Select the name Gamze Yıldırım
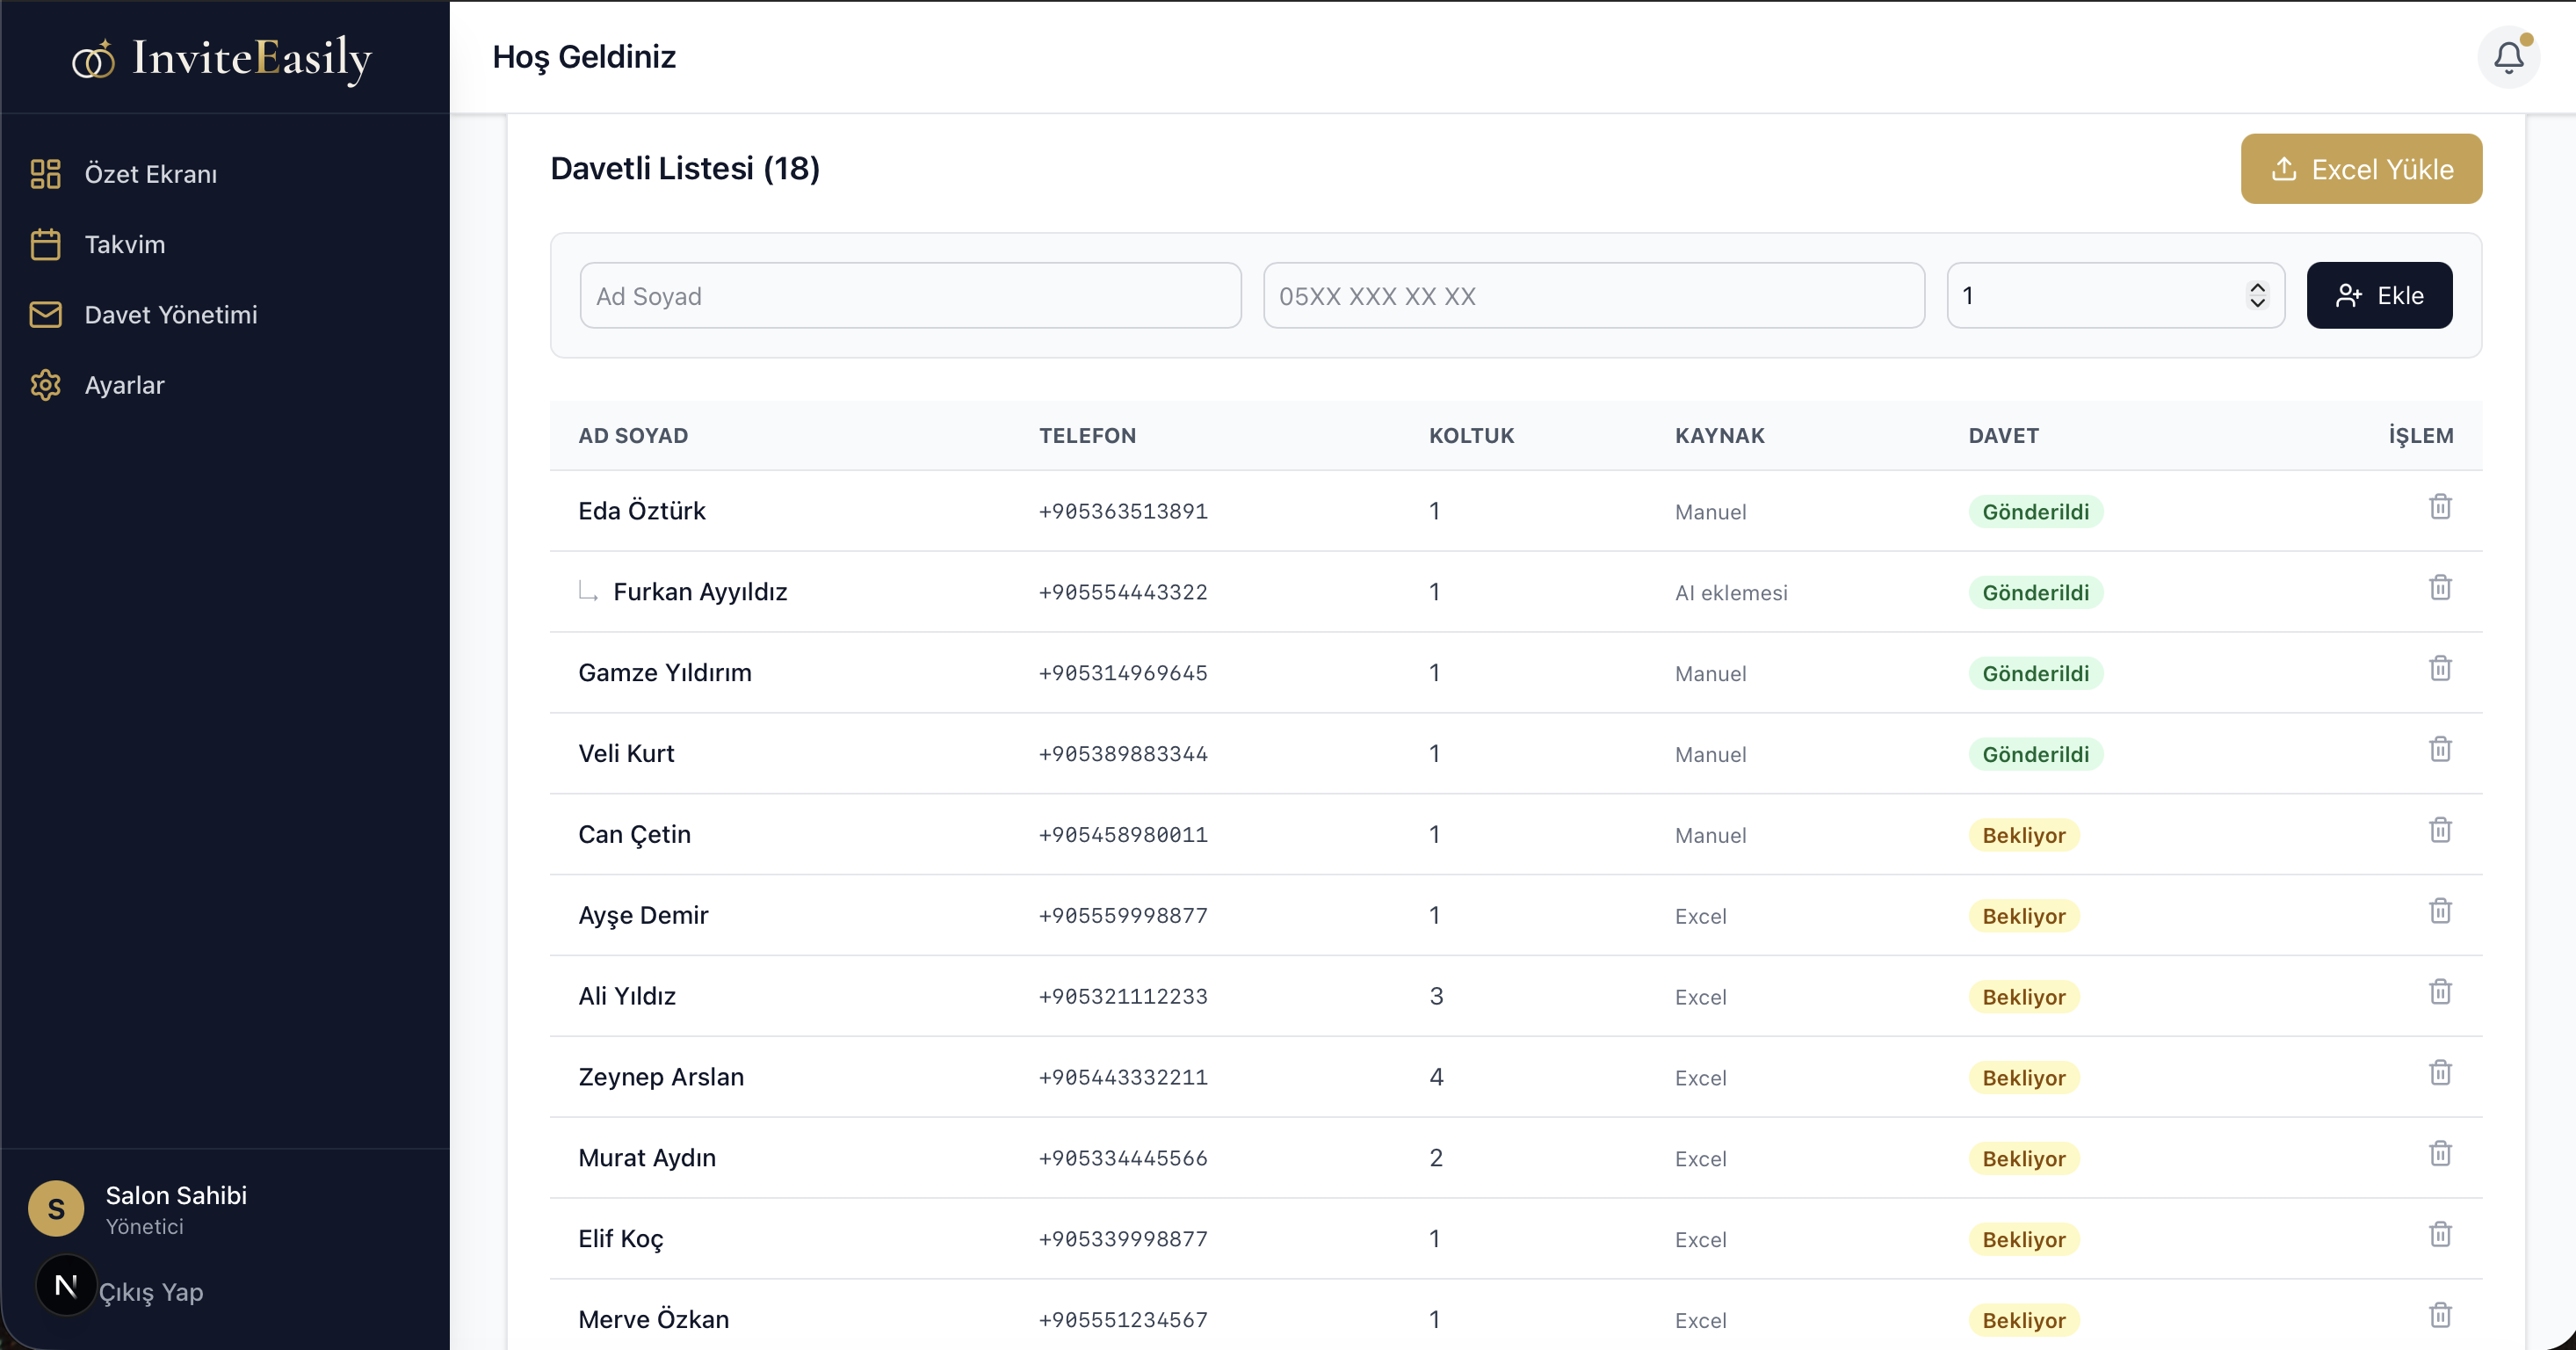This screenshot has width=2576, height=1350. click(x=664, y=673)
